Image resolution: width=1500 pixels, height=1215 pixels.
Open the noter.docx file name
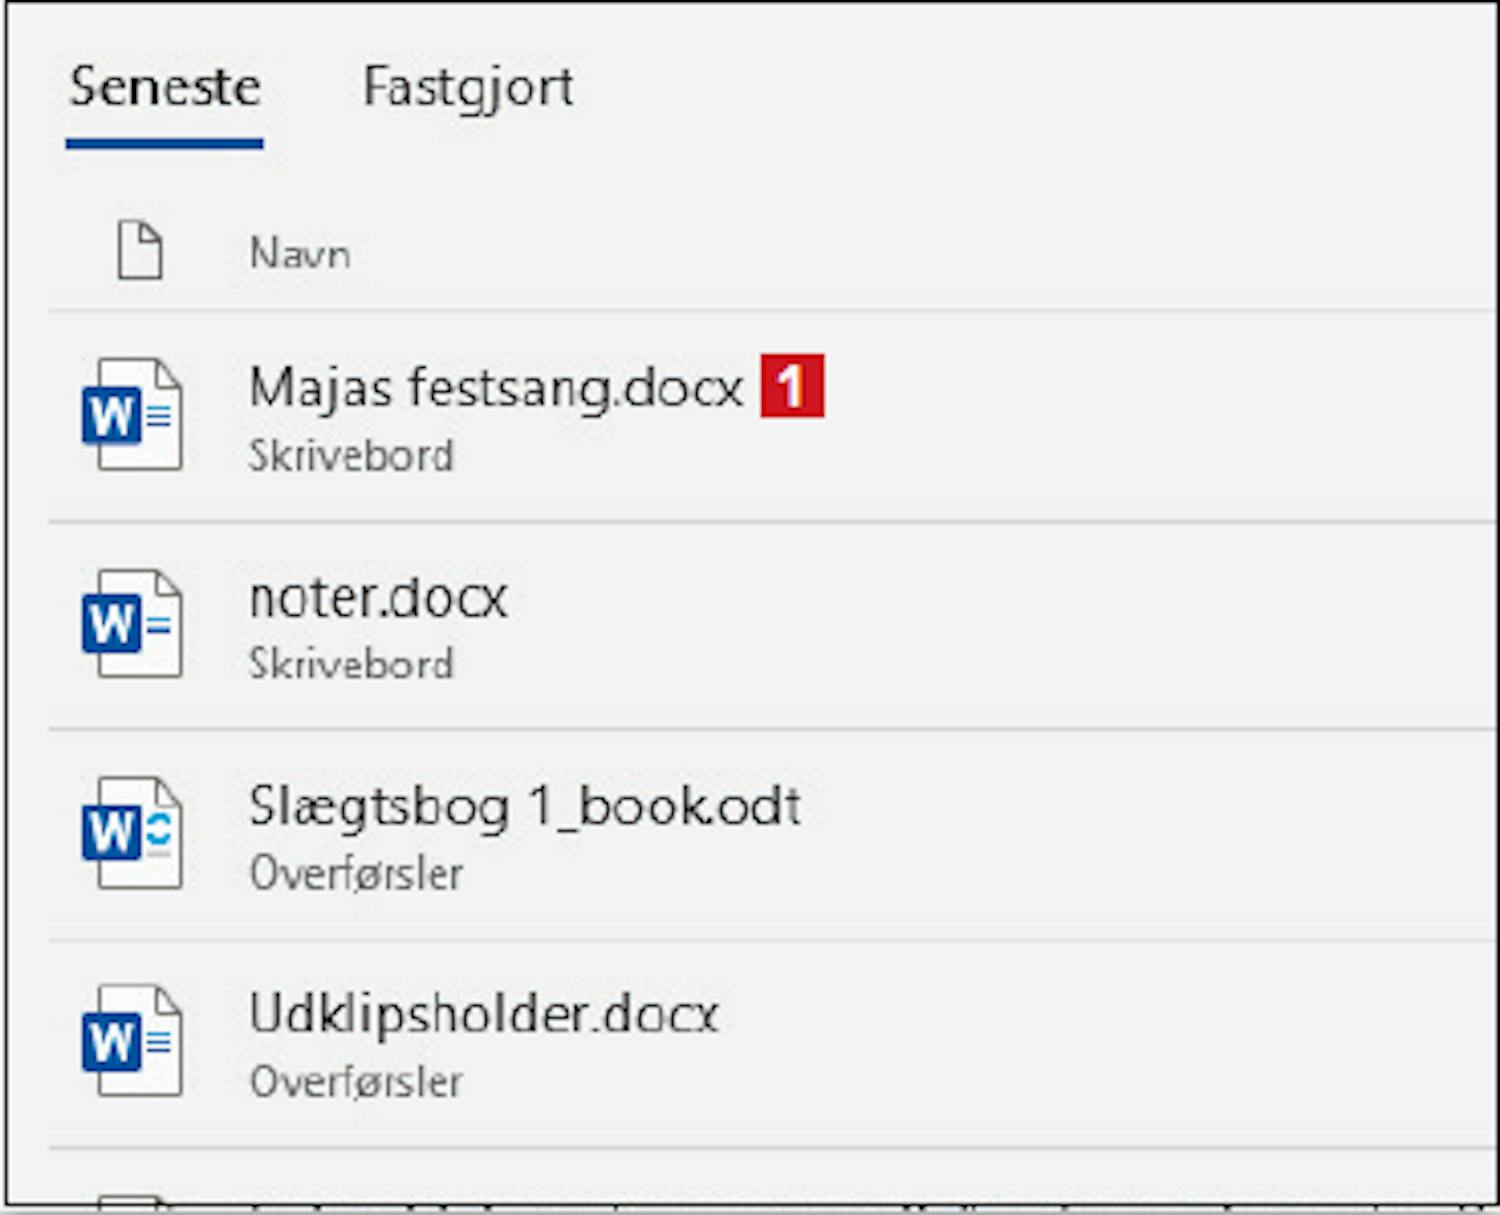point(378,598)
